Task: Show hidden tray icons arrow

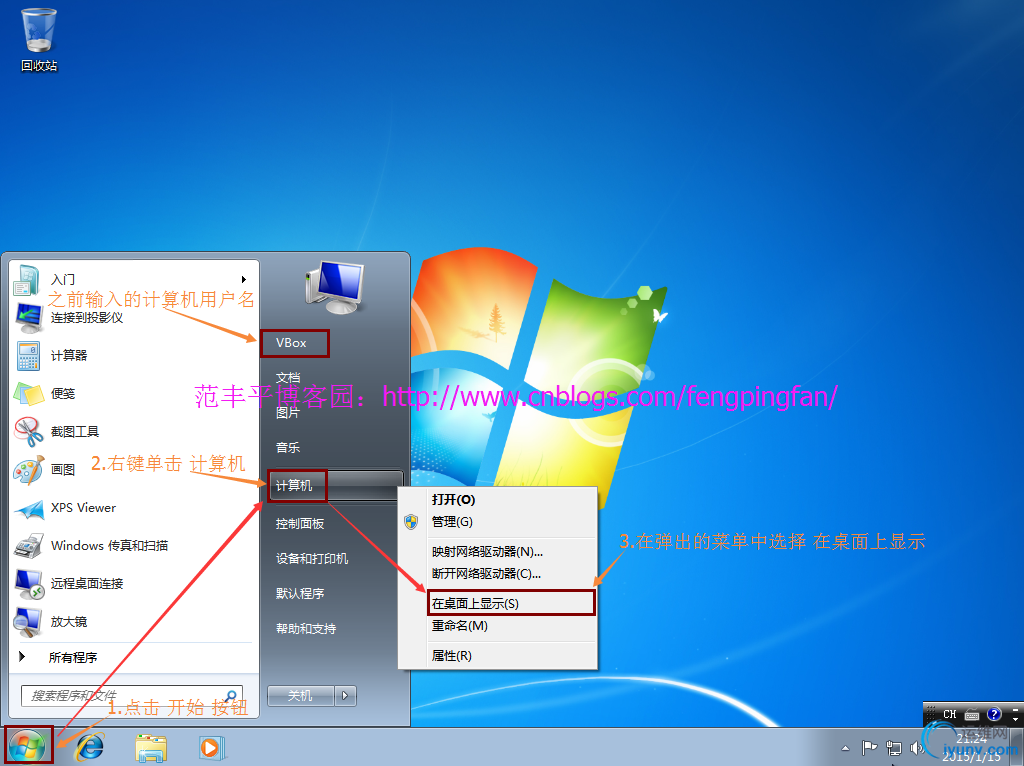Action: tap(846, 748)
